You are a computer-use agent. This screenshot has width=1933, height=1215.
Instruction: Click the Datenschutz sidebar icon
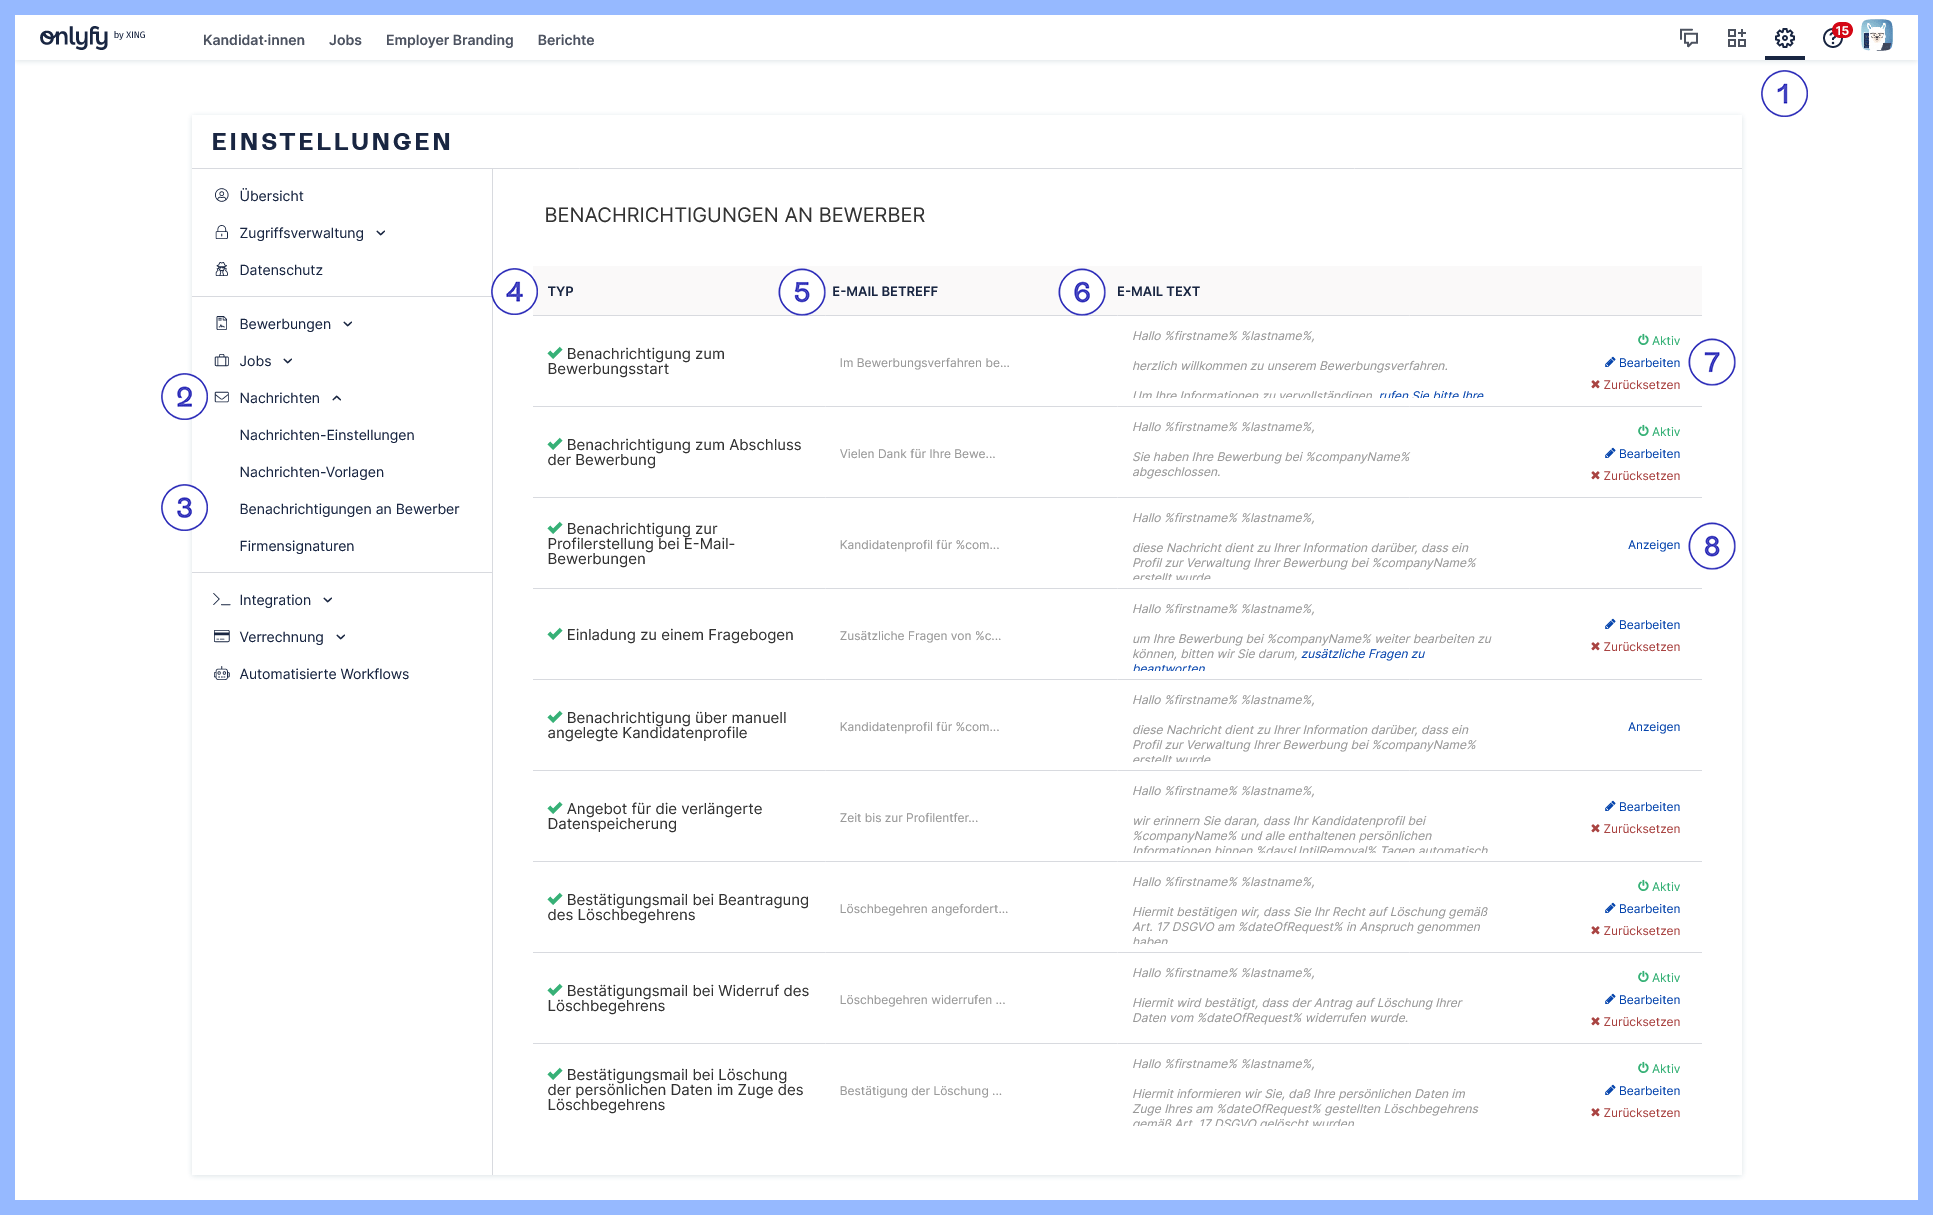(x=222, y=270)
